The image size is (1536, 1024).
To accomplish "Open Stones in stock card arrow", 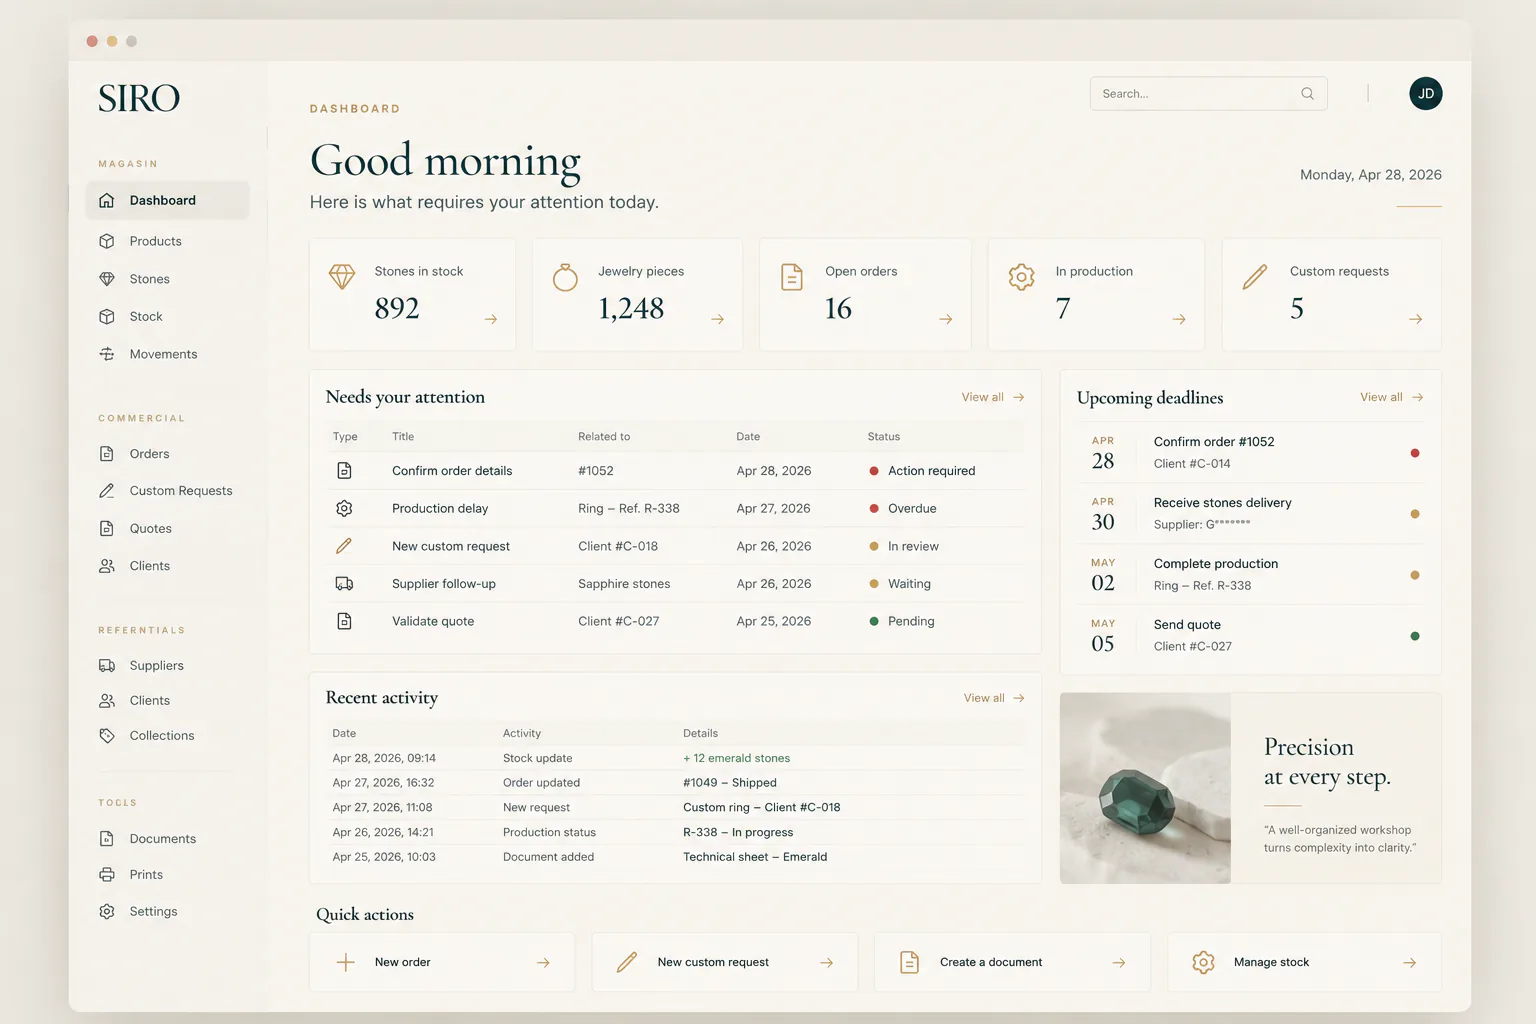I will click(491, 319).
